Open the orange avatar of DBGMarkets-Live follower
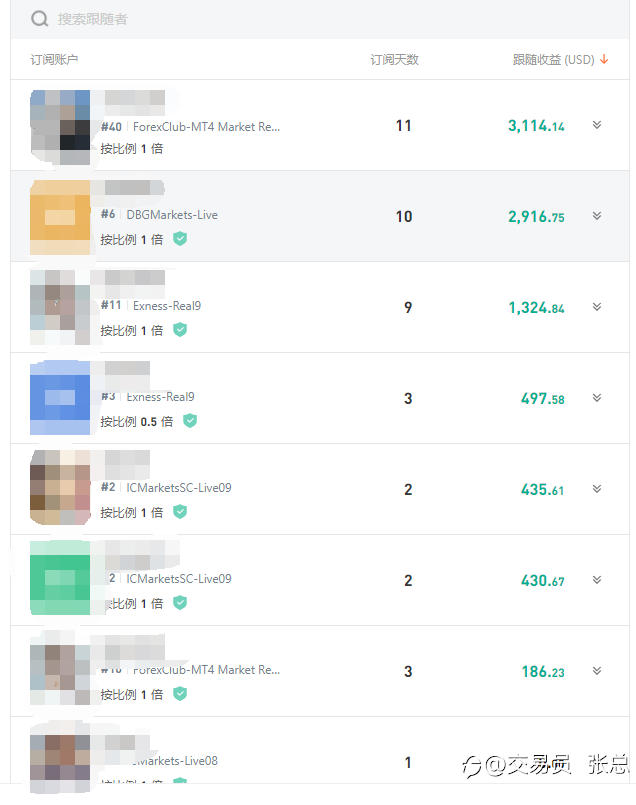636x805 pixels. point(60,217)
